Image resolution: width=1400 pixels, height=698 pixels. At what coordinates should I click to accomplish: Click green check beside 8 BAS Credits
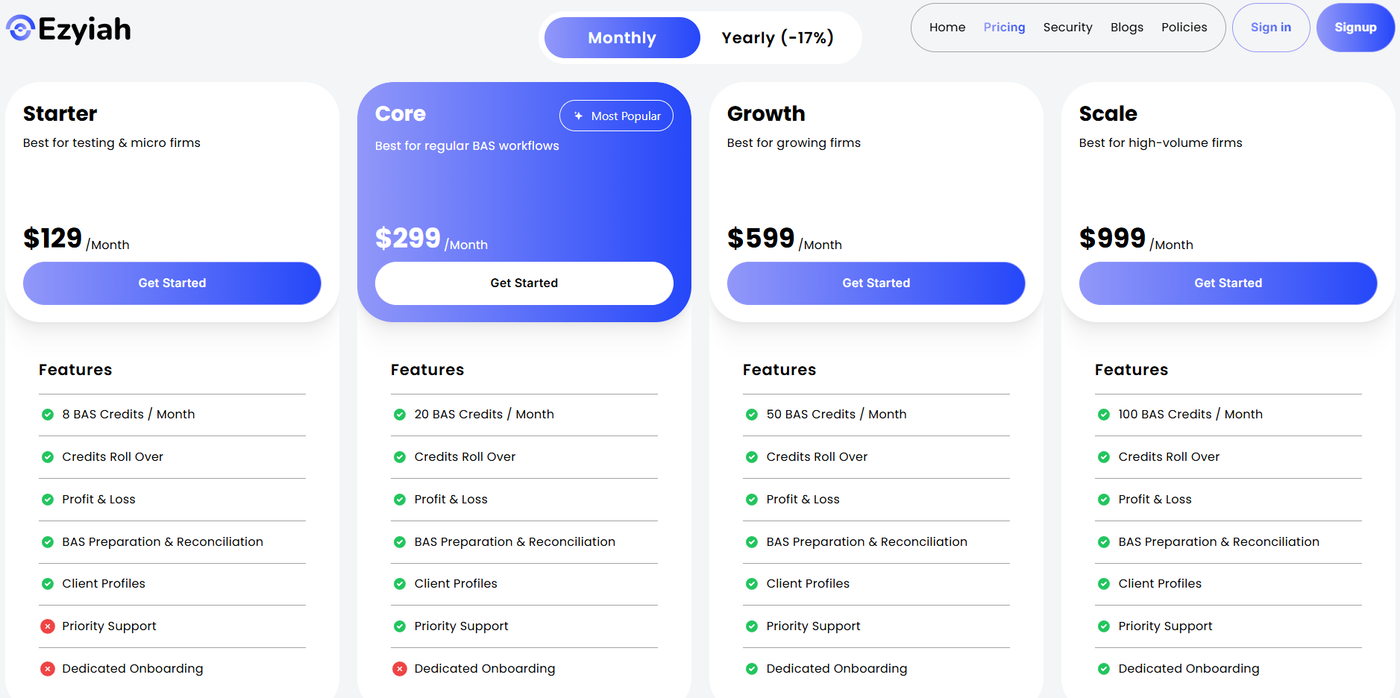tap(47, 414)
